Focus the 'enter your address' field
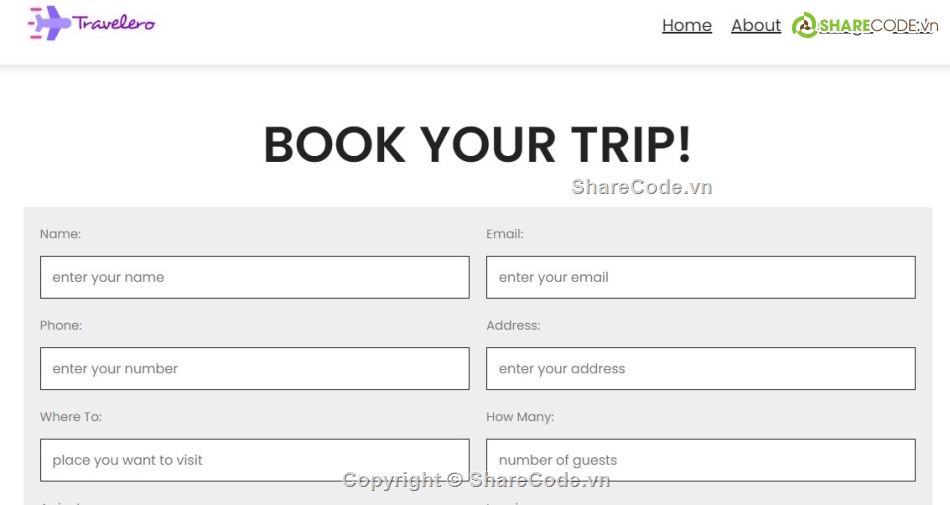The height and width of the screenshot is (505, 950). click(x=700, y=369)
